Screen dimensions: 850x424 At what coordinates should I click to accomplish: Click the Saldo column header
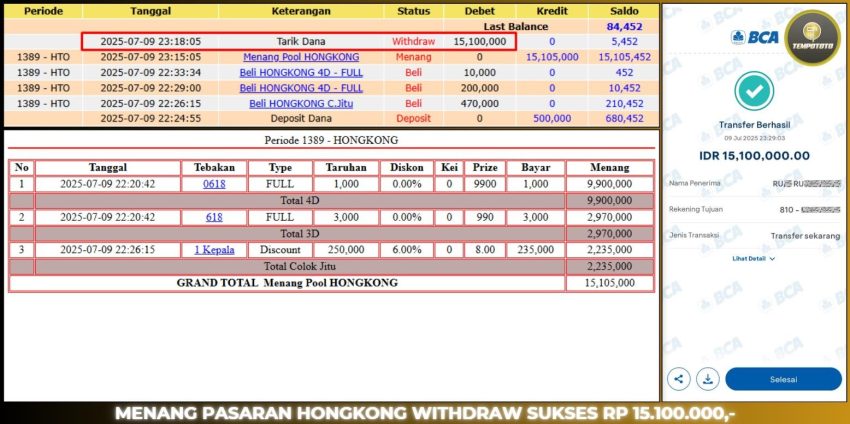coord(624,11)
